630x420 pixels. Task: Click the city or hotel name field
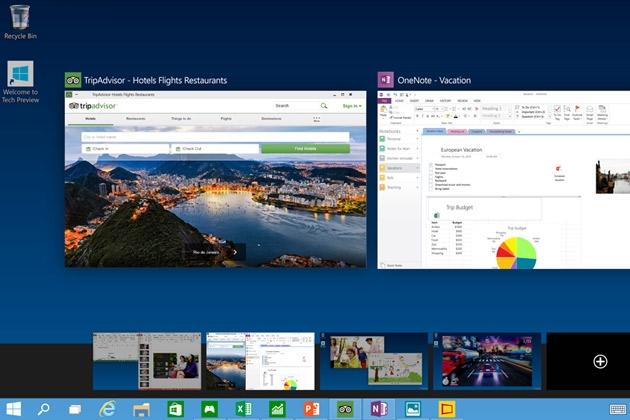215,137
